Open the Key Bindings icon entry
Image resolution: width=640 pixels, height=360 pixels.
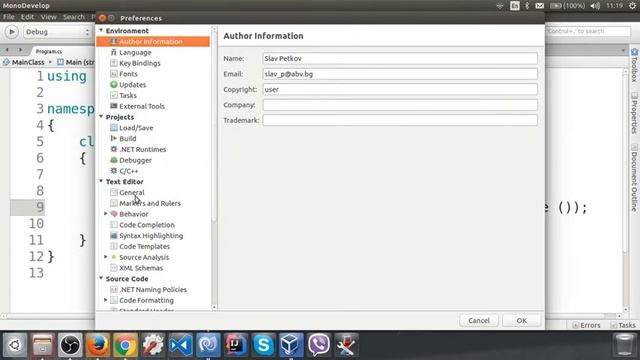pyautogui.click(x=113, y=63)
